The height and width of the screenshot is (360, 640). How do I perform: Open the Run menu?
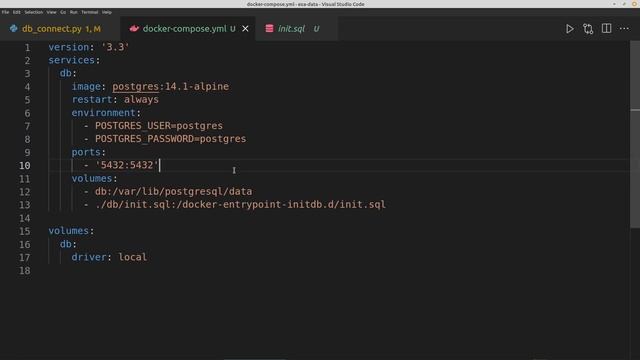(x=73, y=12)
